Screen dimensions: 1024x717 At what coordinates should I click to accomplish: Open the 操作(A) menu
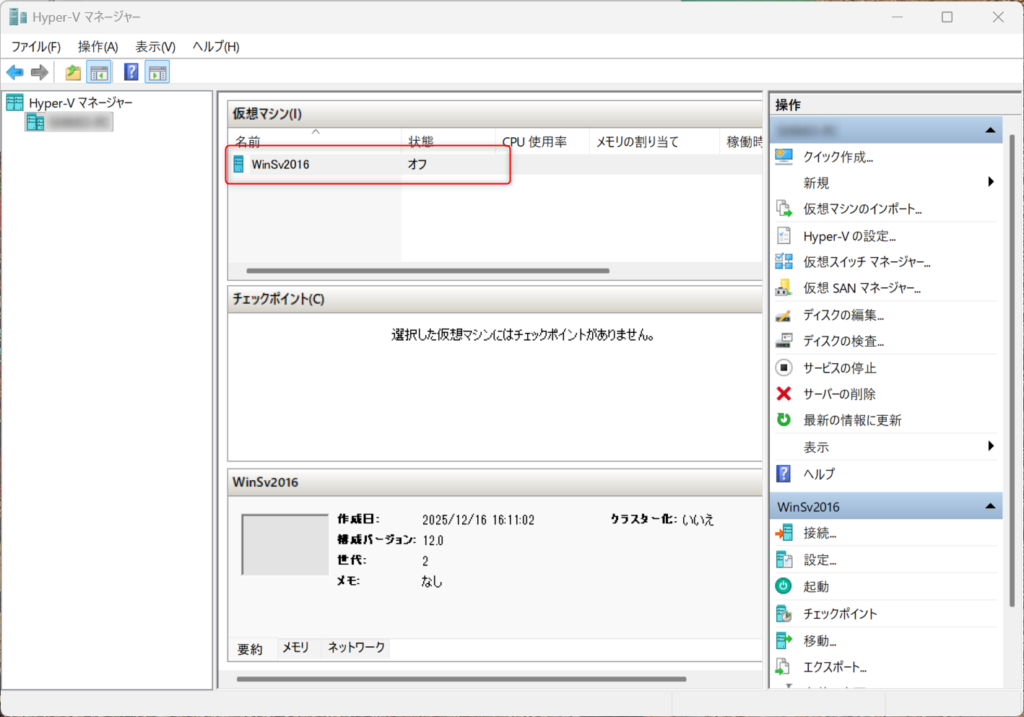pos(98,47)
